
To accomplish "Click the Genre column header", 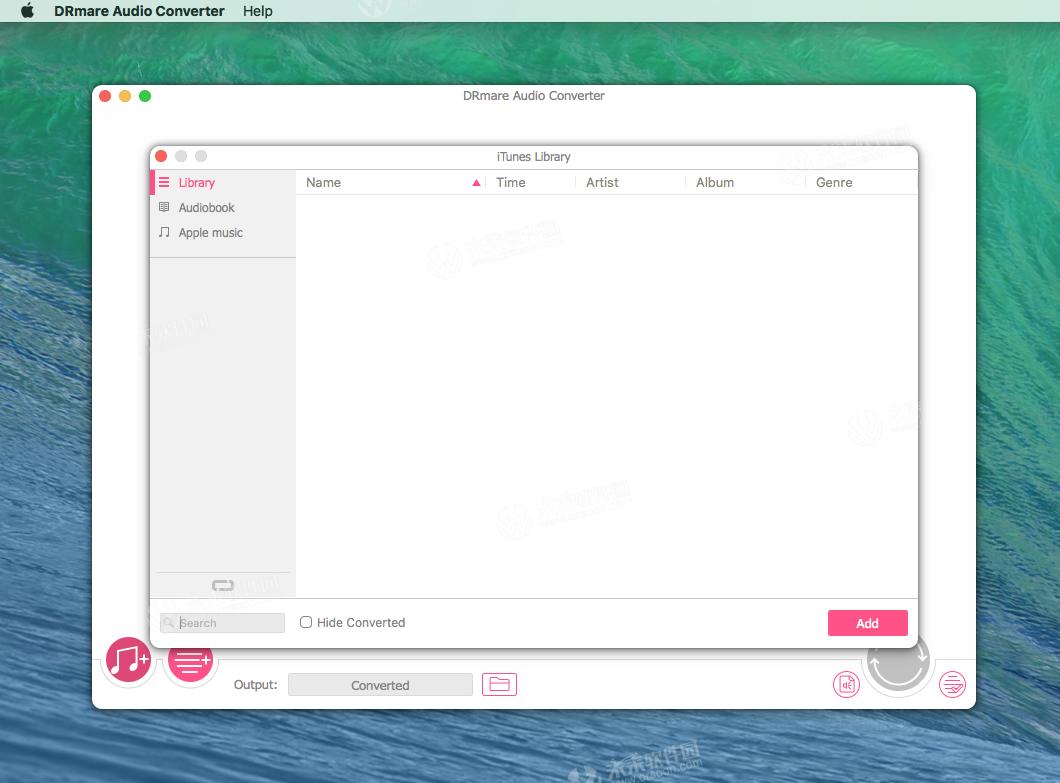I will click(x=834, y=183).
